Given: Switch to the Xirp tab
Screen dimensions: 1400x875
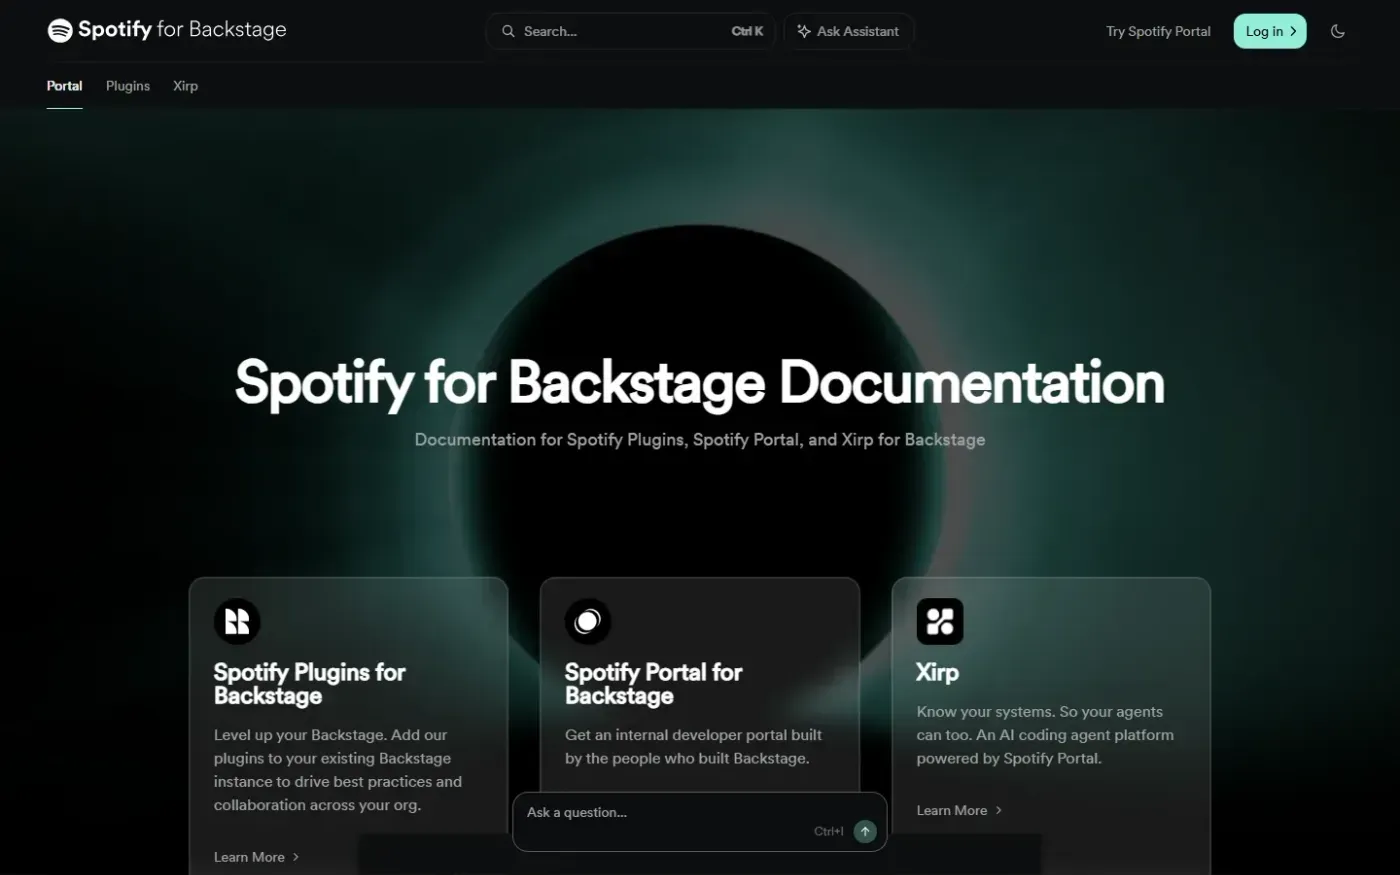Looking at the screenshot, I should (x=185, y=86).
